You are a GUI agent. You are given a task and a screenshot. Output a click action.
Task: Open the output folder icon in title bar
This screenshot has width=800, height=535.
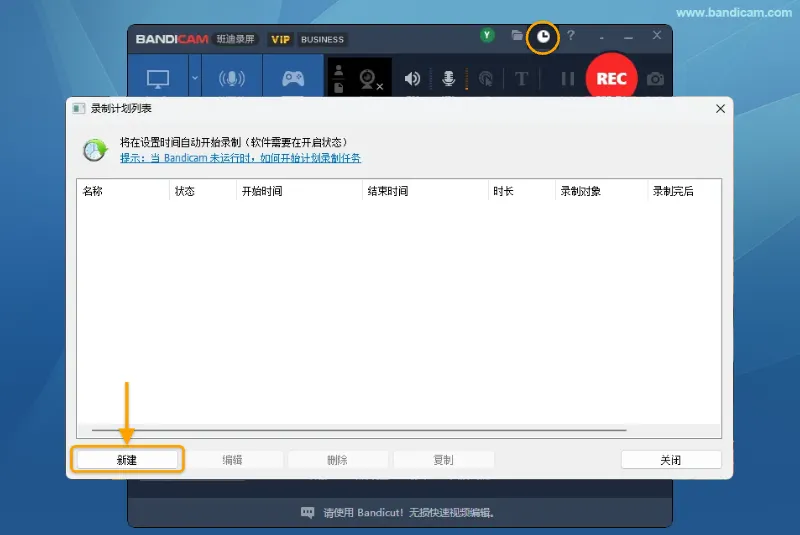(517, 35)
